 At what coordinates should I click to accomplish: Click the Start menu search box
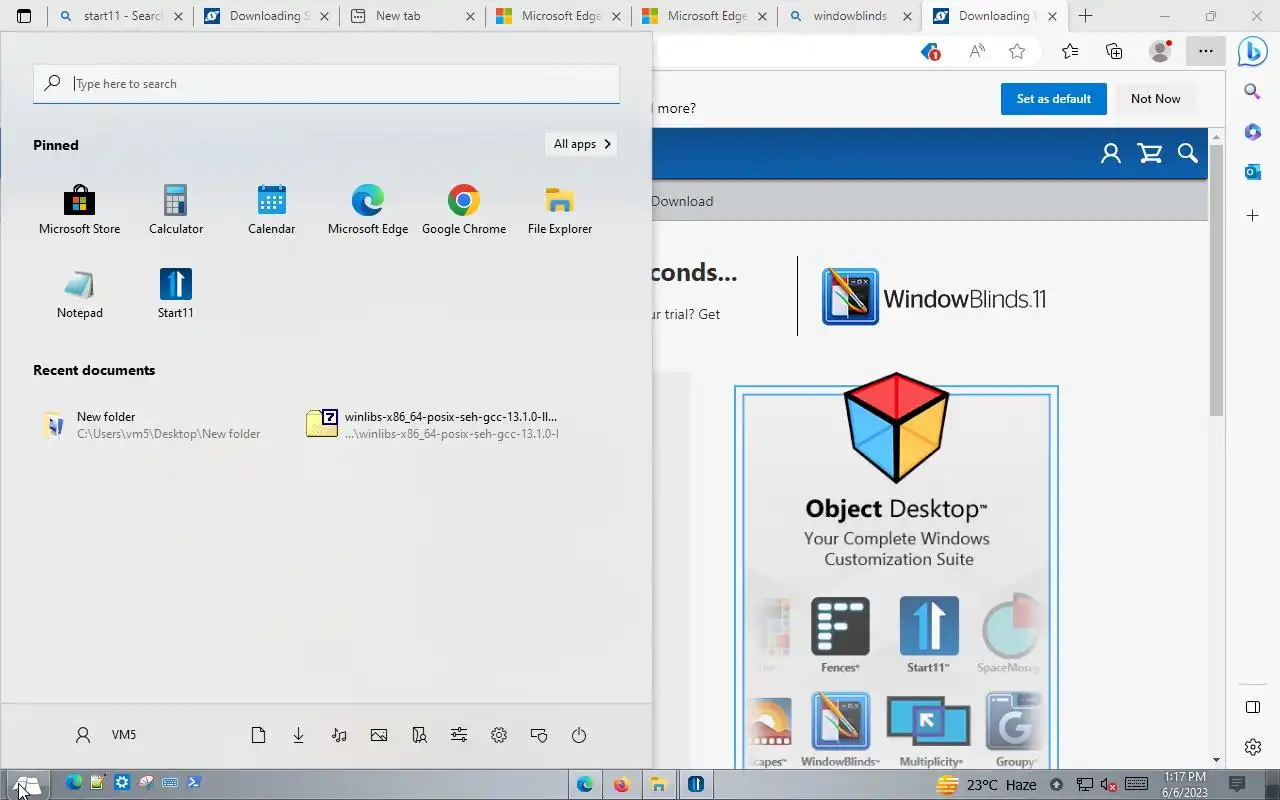point(327,84)
